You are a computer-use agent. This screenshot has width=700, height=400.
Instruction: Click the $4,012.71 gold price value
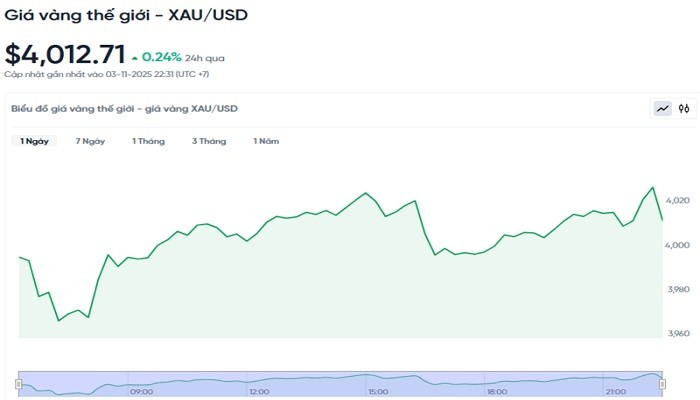(x=65, y=55)
